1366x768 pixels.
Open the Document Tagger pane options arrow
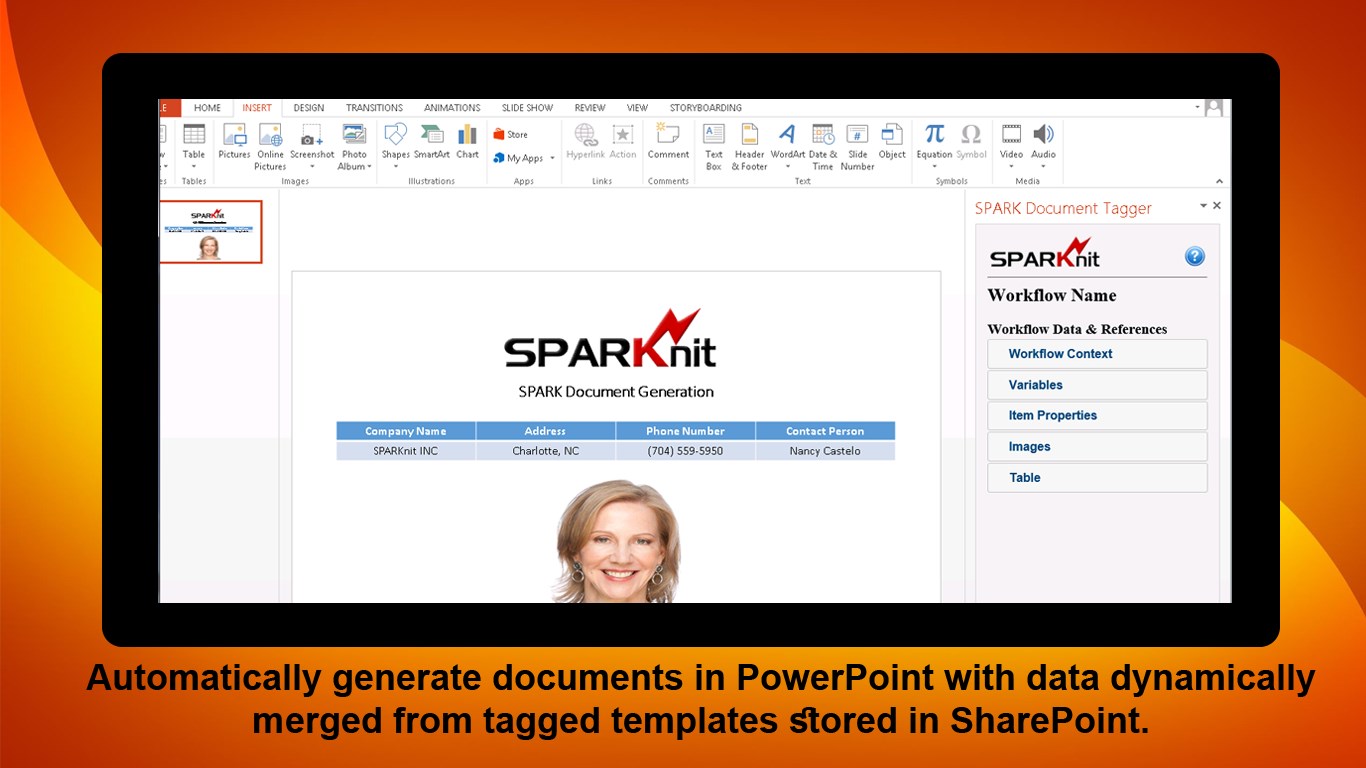click(x=1203, y=205)
